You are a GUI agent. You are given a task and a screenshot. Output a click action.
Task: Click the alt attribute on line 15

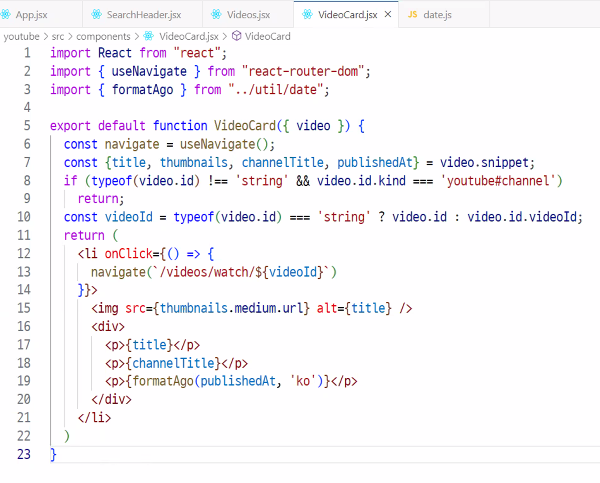click(x=327, y=308)
